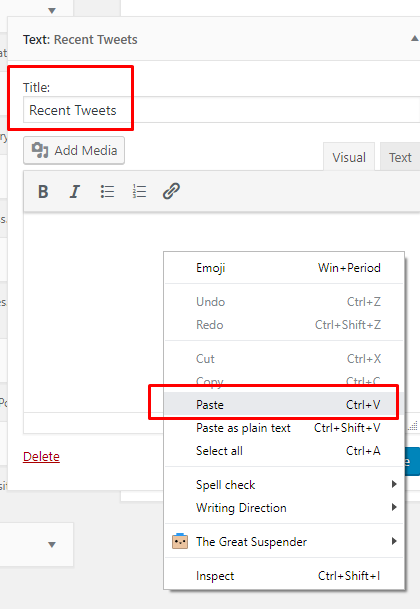Insert a numbered list

pos(139,191)
